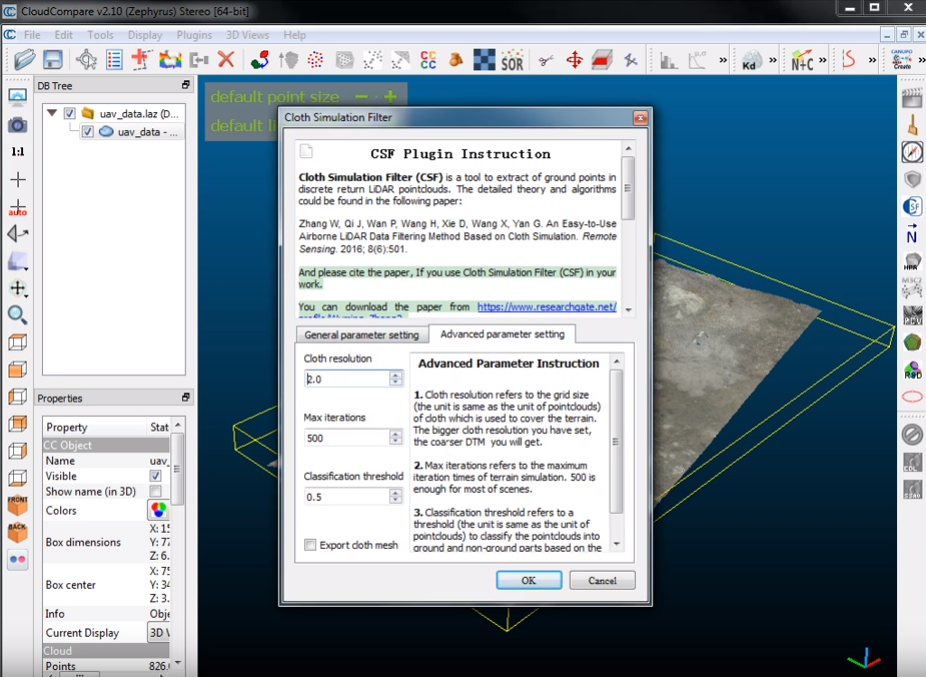Open the SF scalar field icon
Screen dimensions: 926x677
[x=912, y=206]
